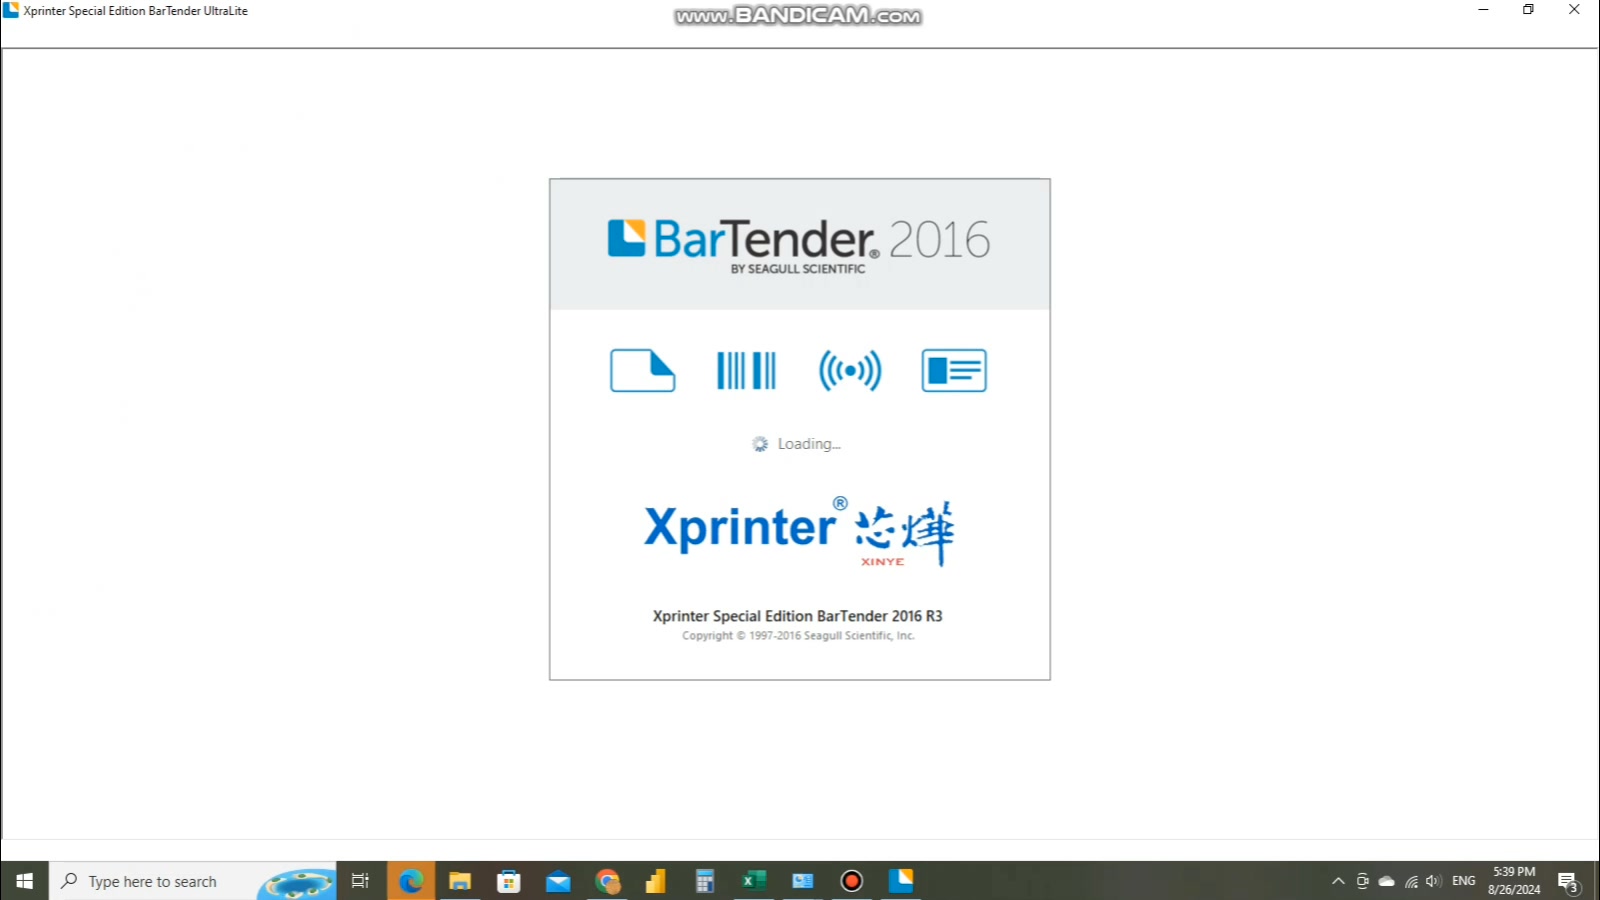Open OneDrive cloud tray icon
The width and height of the screenshot is (1600, 900).
(1386, 881)
